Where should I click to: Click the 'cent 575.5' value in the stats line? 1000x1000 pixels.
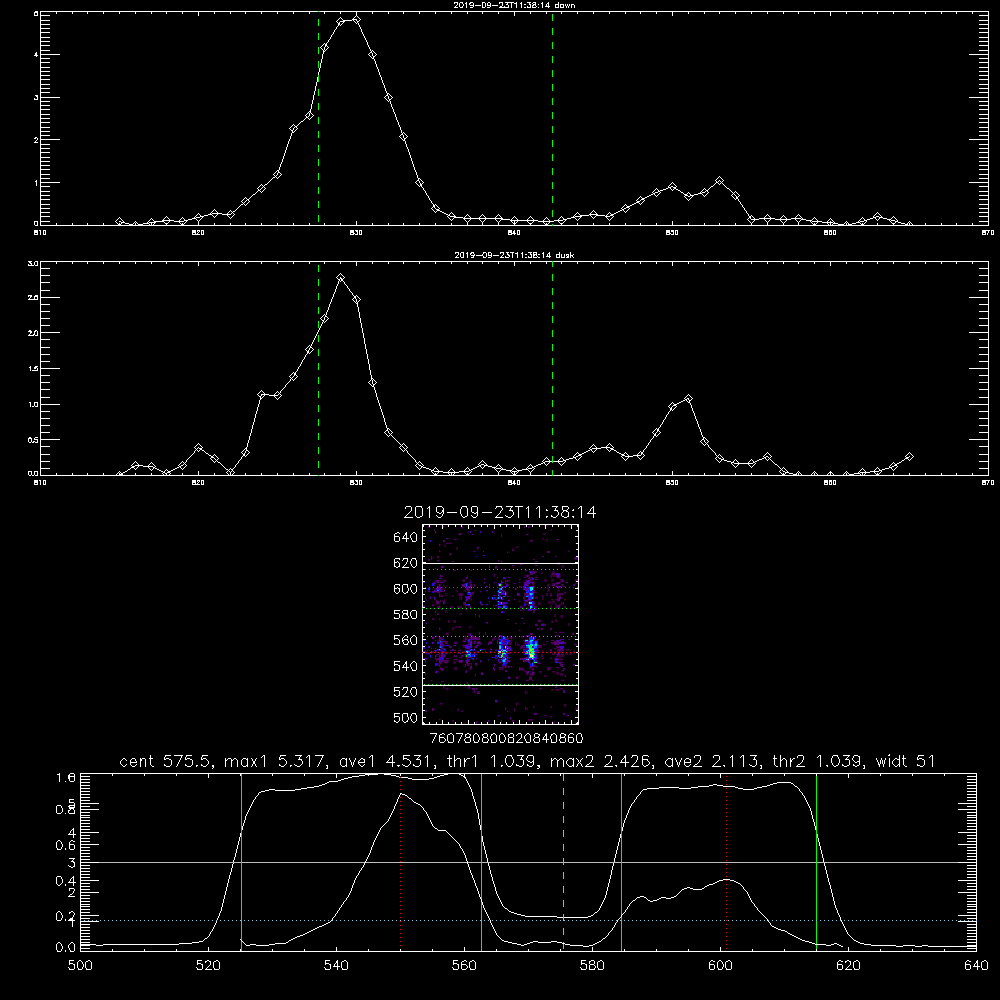tap(166, 761)
